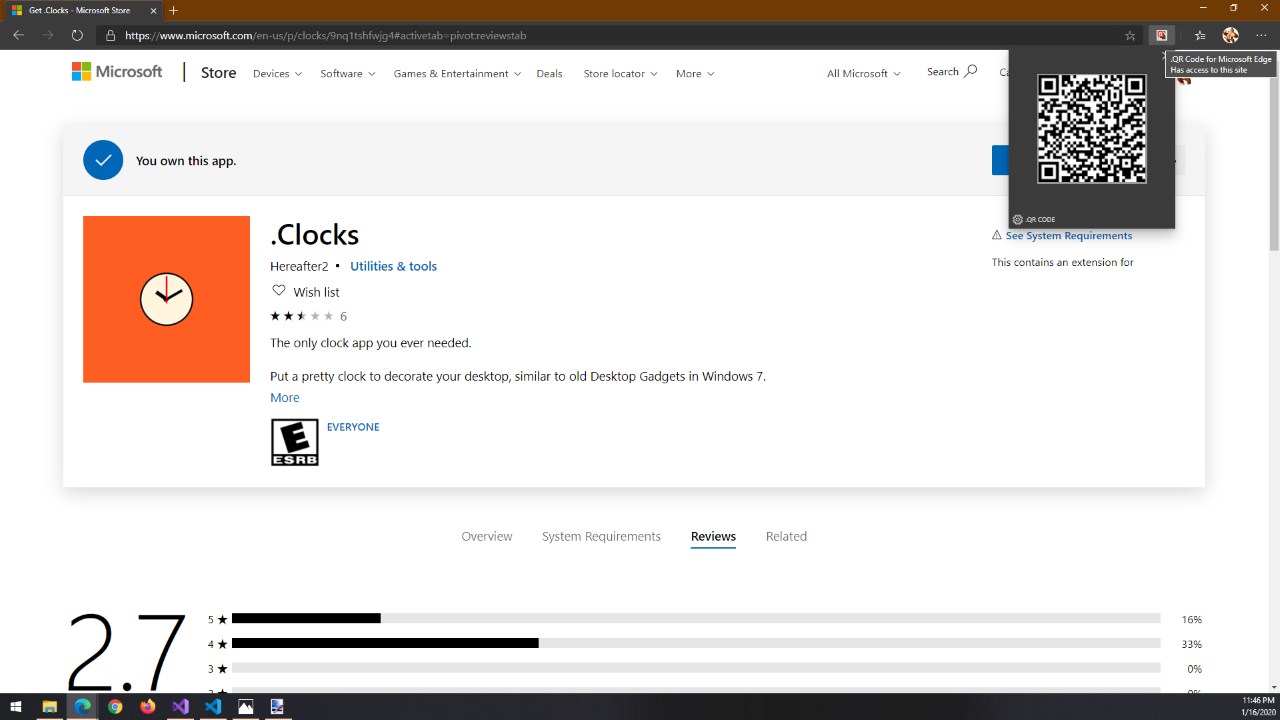Click the .Clocks app title
The width and height of the screenshot is (1280, 720).
click(x=314, y=234)
